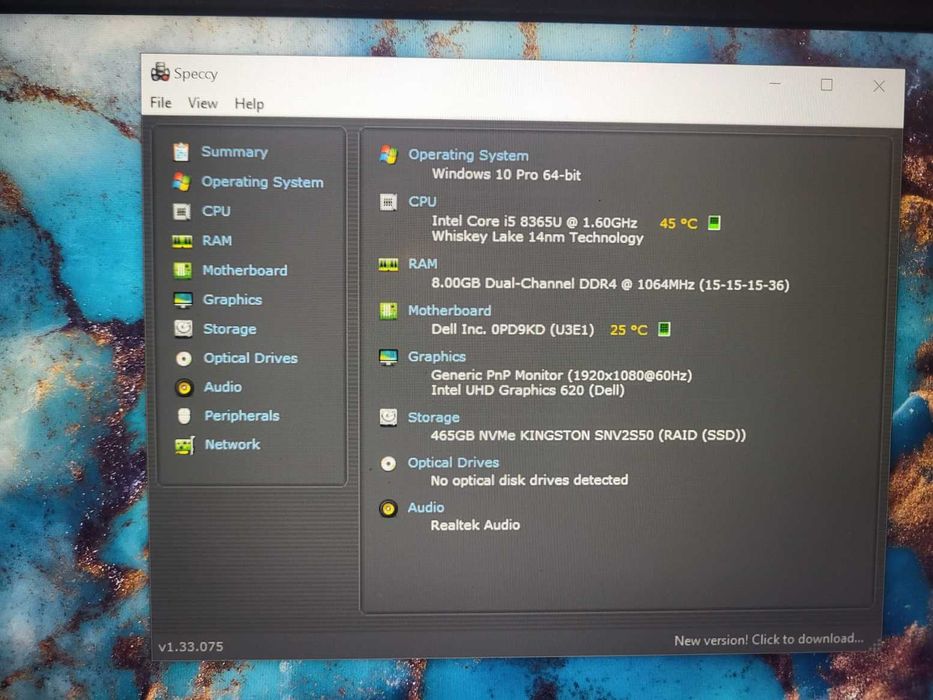This screenshot has height=700, width=933.
Task: Click the RAM icon in summary pane
Action: [388, 264]
